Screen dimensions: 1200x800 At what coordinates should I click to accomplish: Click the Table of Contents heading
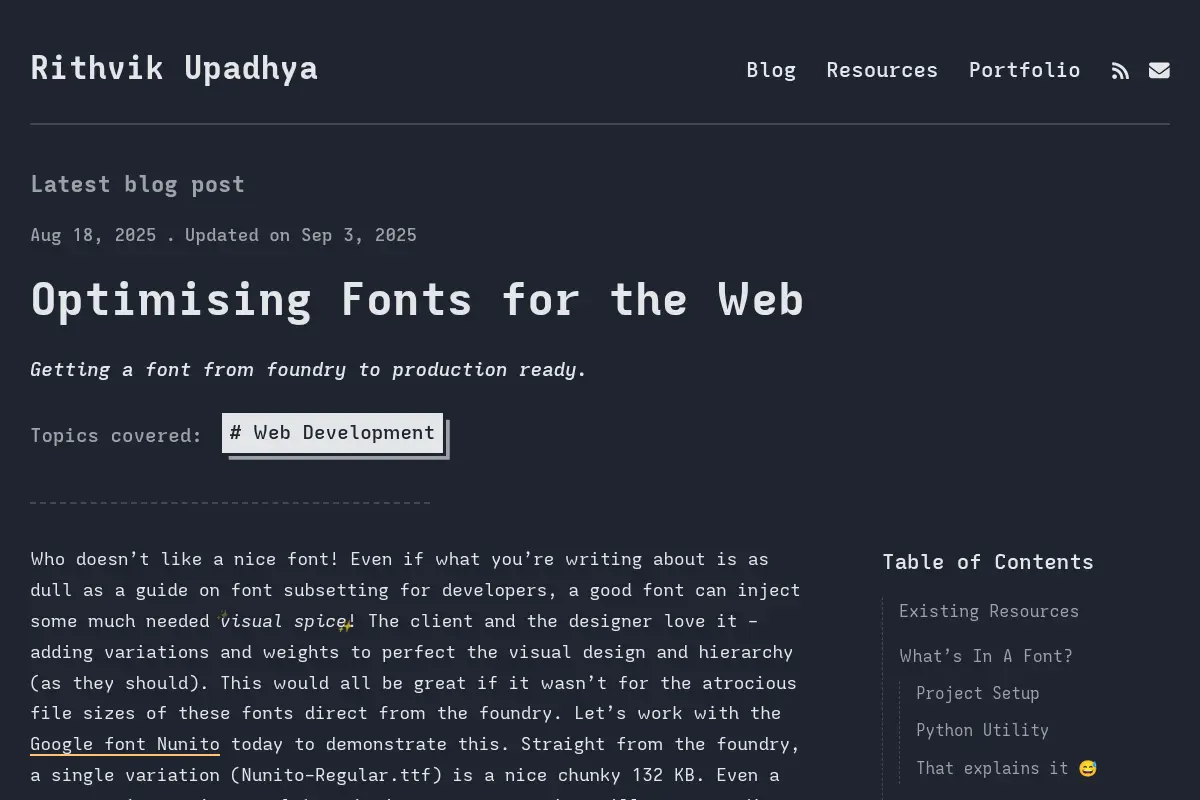point(988,562)
